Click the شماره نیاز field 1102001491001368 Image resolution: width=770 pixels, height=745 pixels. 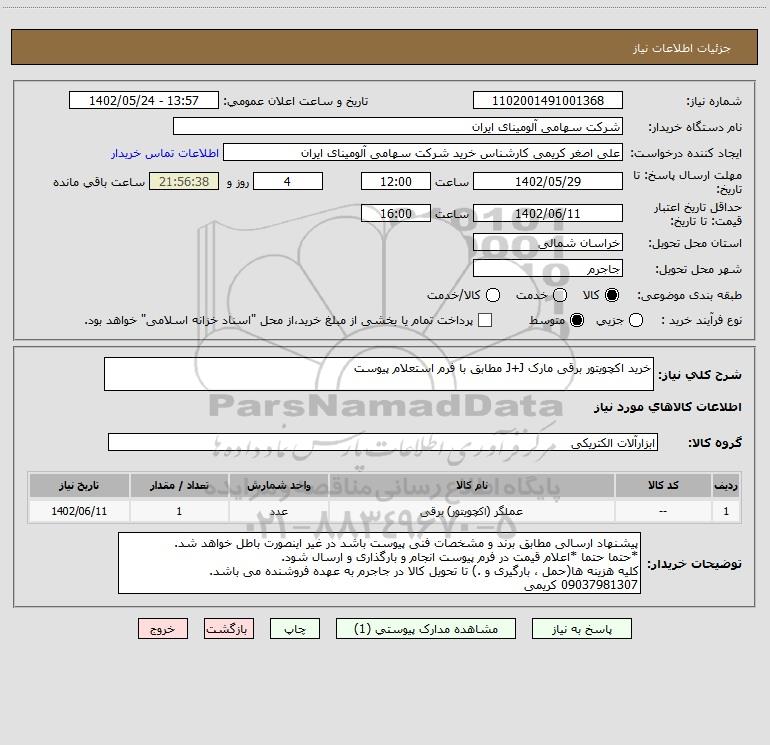coord(548,100)
